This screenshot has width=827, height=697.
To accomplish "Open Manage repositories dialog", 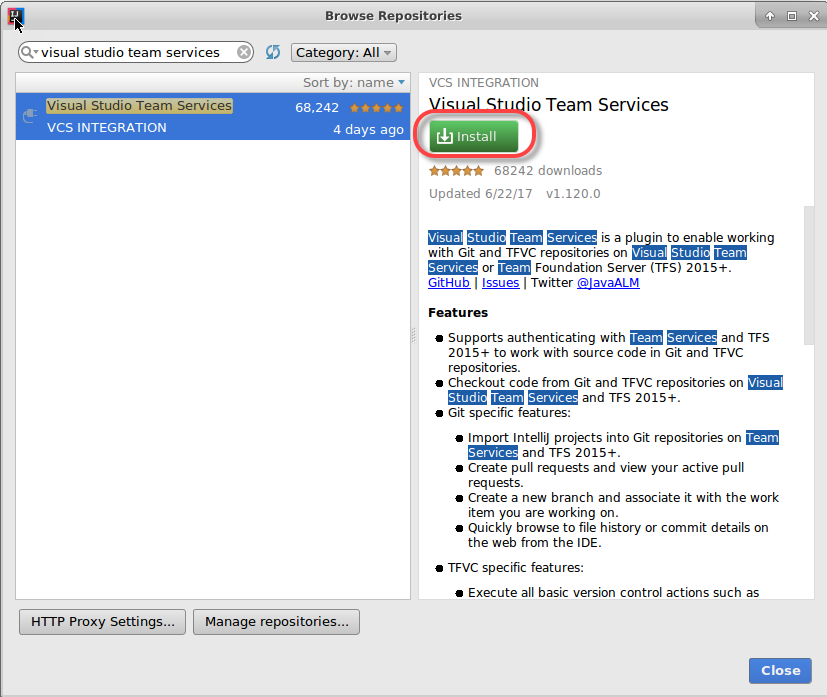I will tap(276, 622).
